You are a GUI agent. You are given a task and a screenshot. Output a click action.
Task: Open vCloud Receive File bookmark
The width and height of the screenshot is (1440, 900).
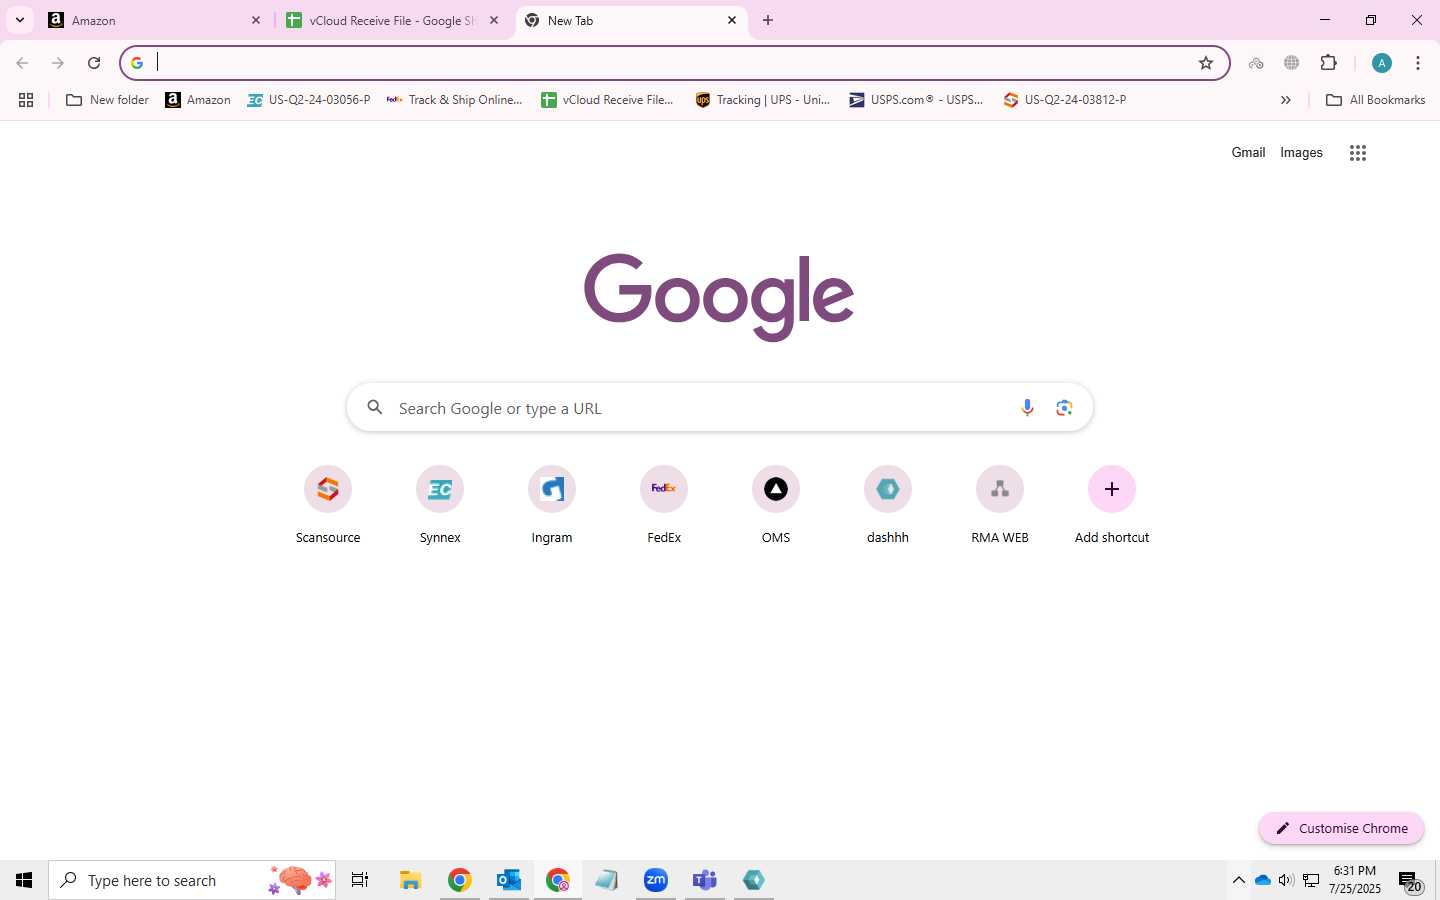(608, 100)
